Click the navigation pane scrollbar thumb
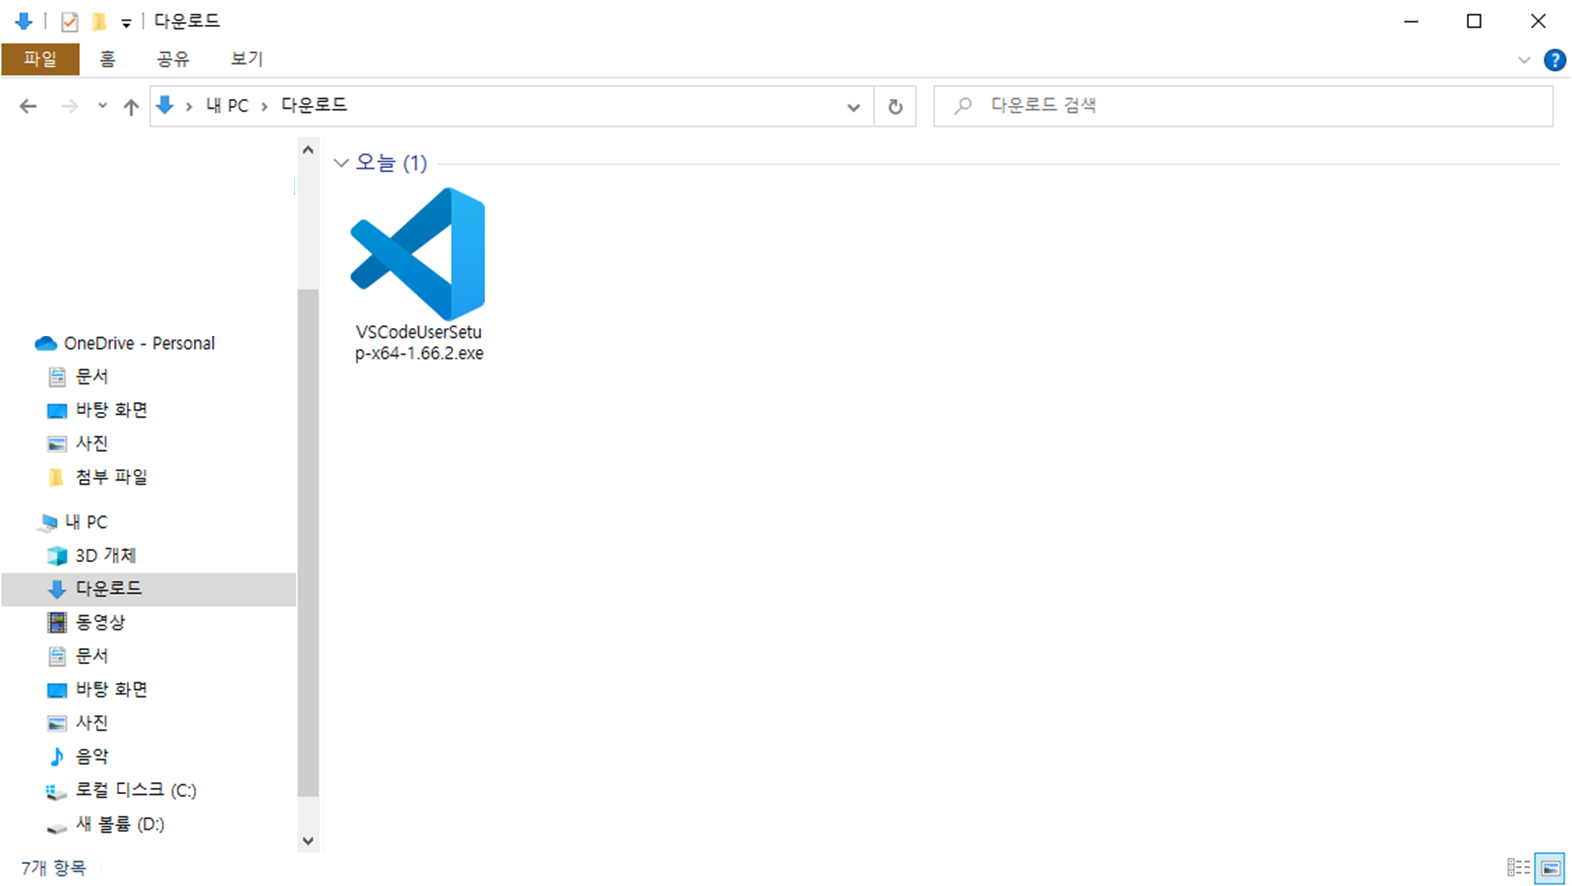The width and height of the screenshot is (1572, 886). (x=308, y=542)
